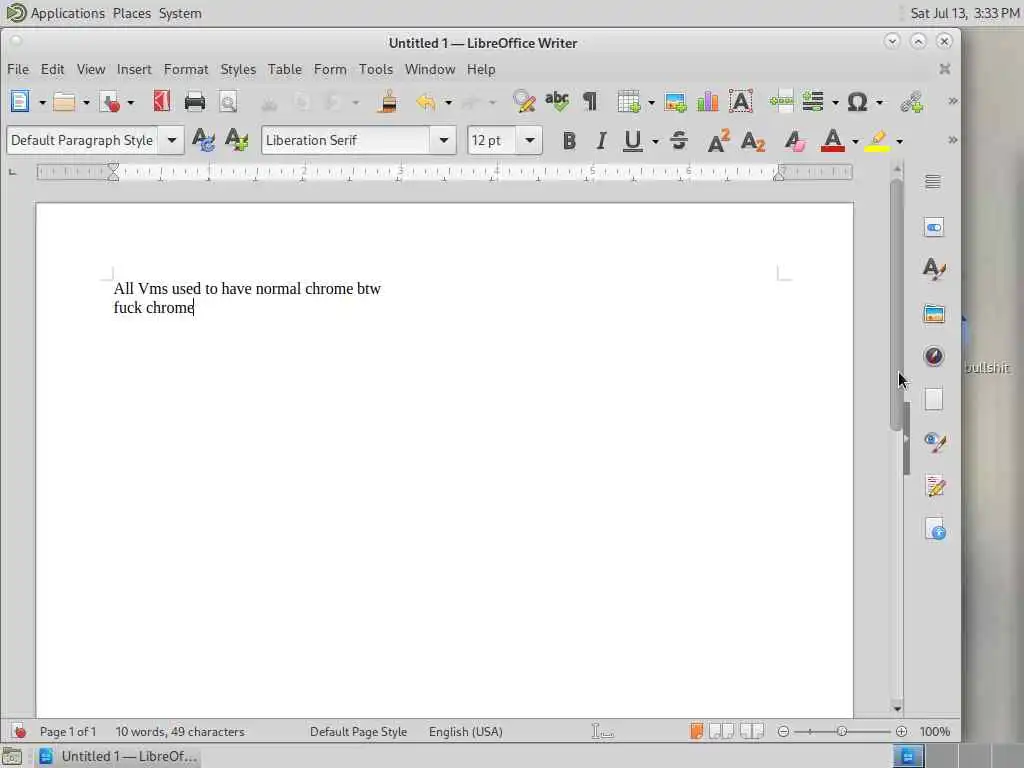Image resolution: width=1024 pixels, height=768 pixels.
Task: Expand the Liberation Serif font dropdown
Action: (443, 140)
